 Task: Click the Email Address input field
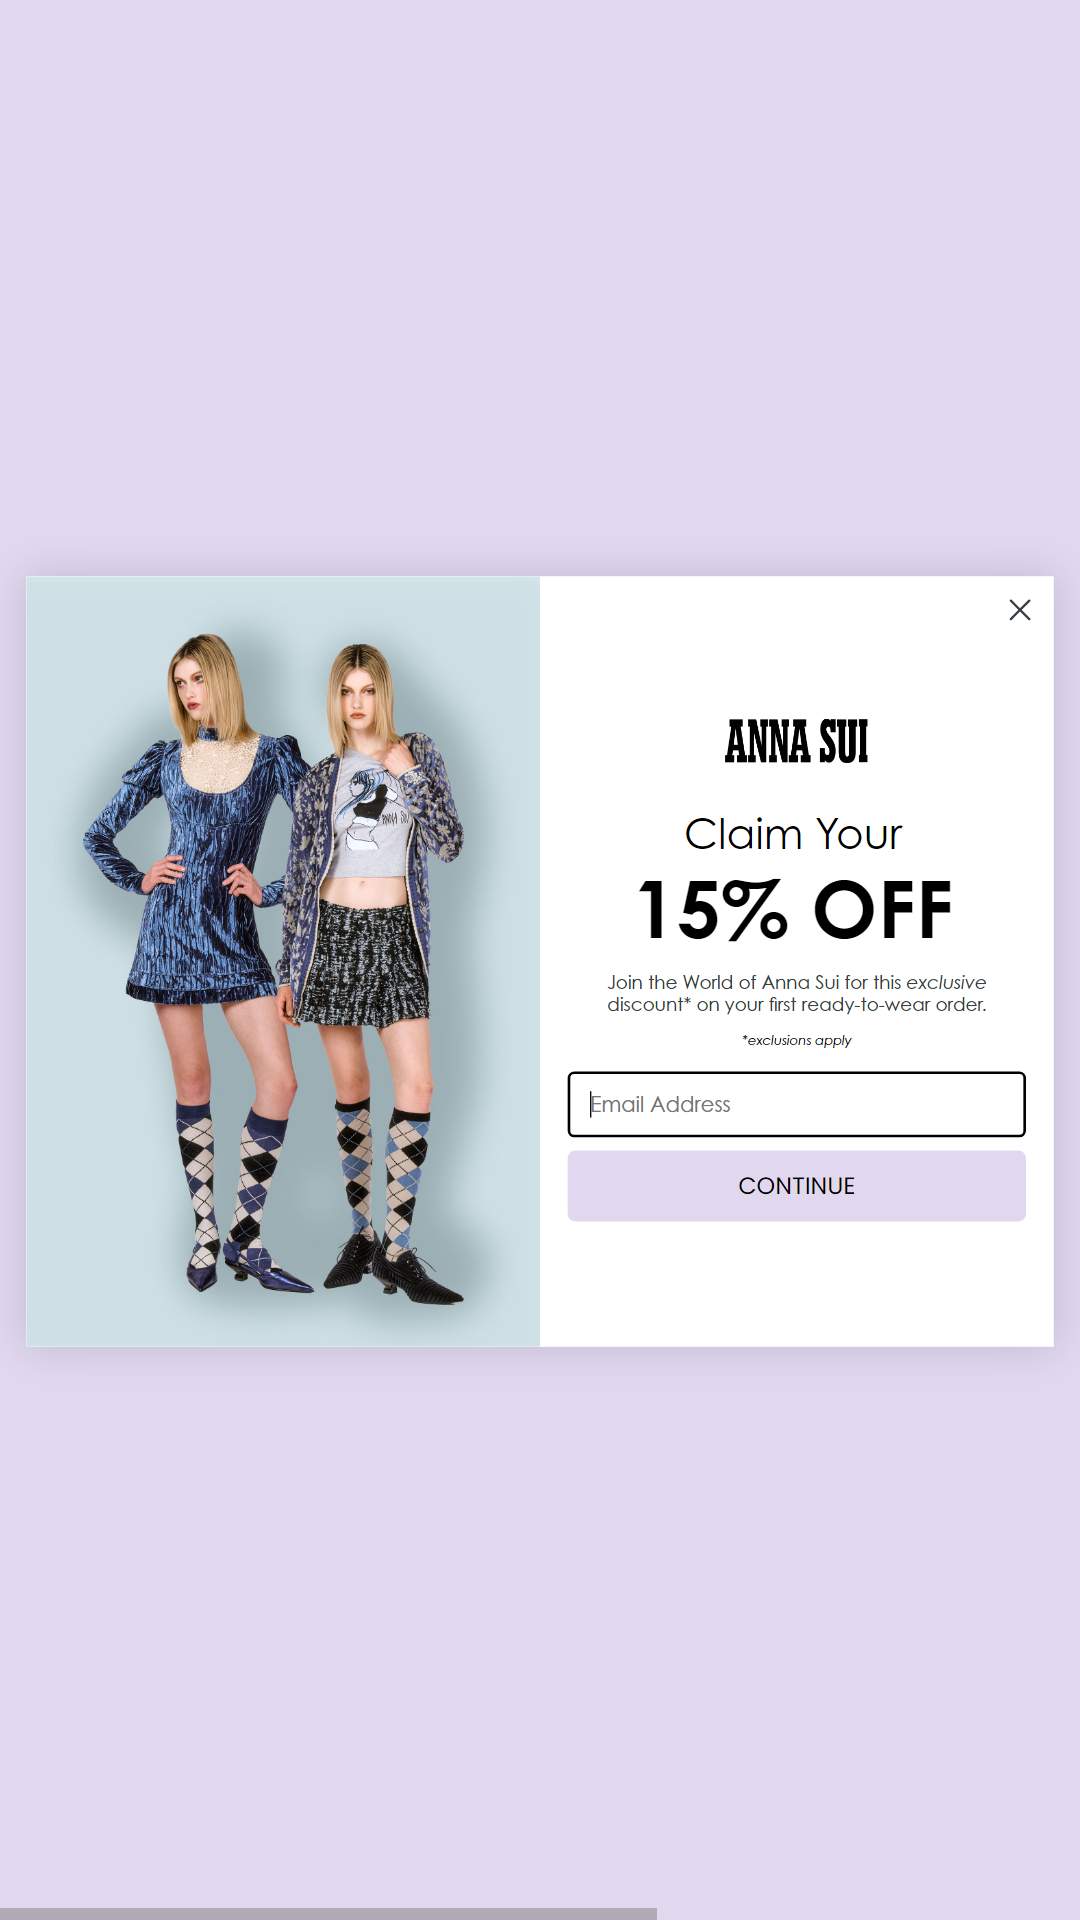point(797,1104)
